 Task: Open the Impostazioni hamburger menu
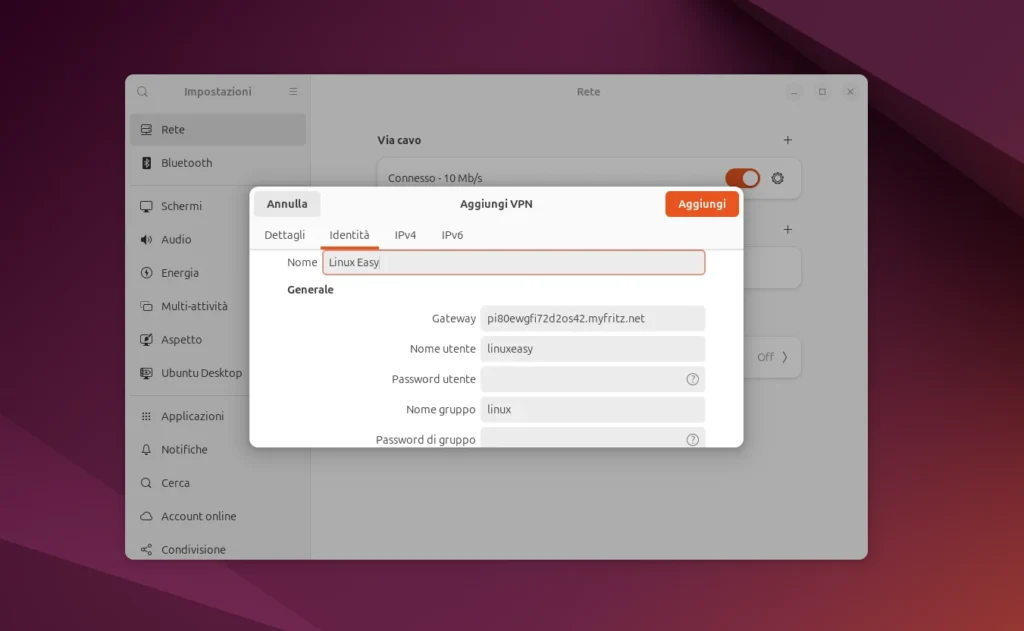tap(293, 91)
